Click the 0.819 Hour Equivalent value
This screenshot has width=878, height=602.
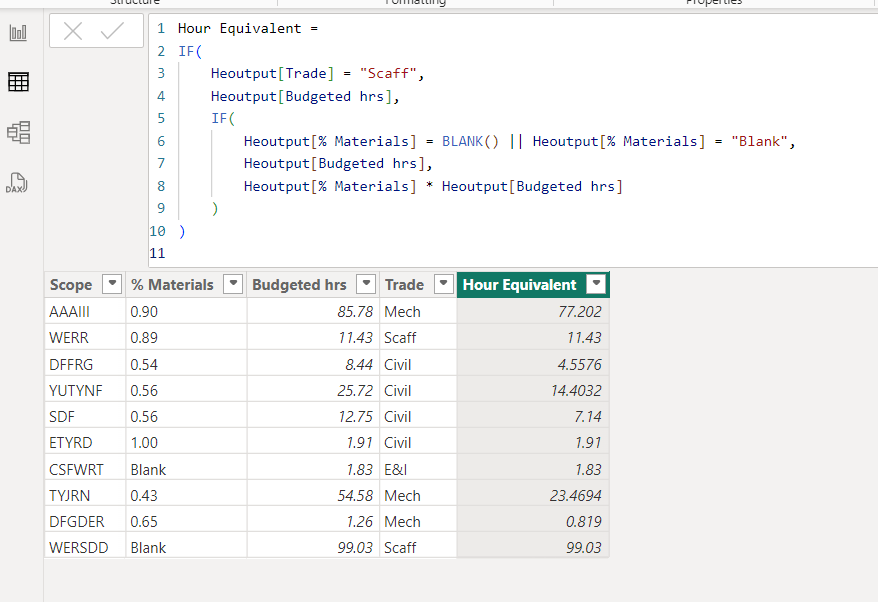(x=583, y=521)
